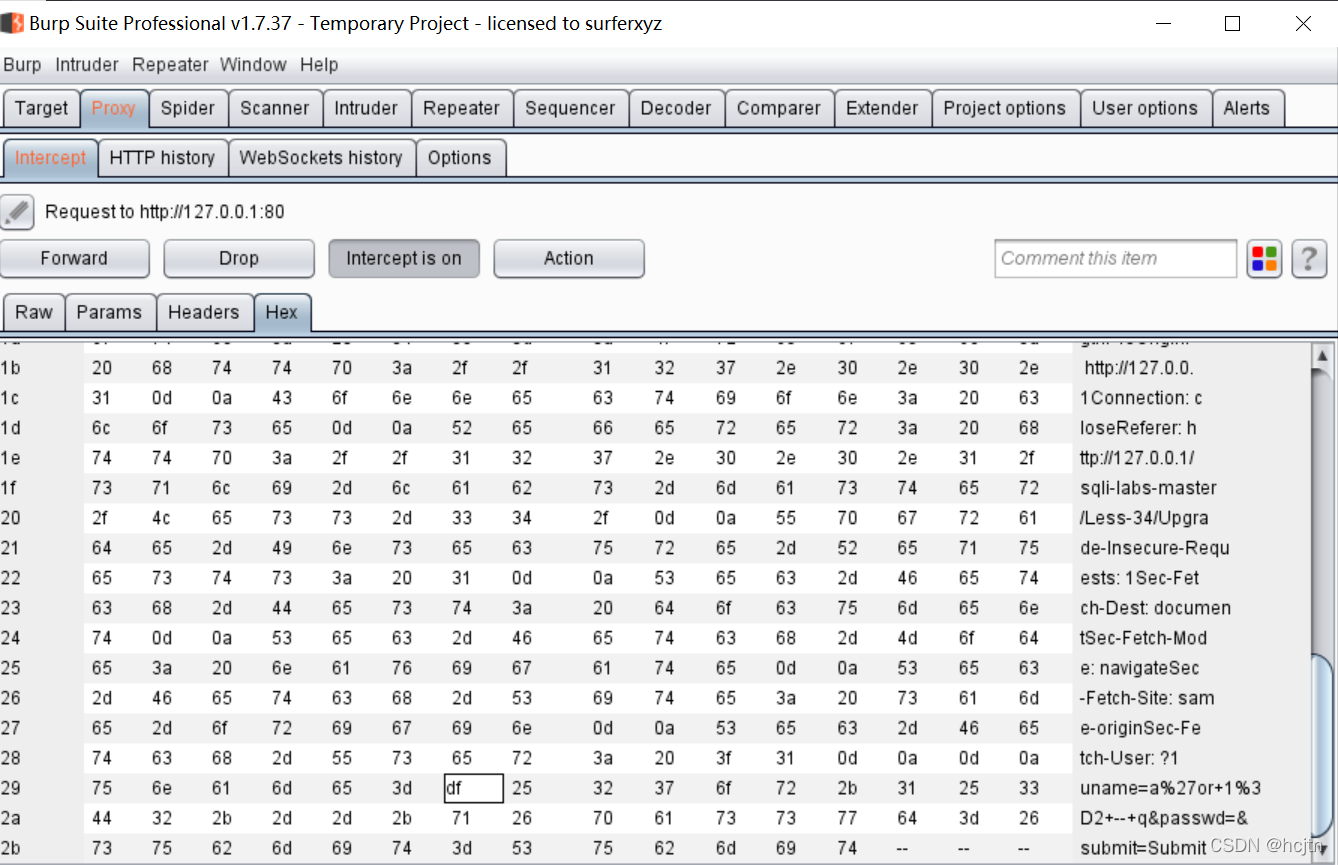Viewport: 1338px width, 865px height.
Task: Open the HTTP history sub-tab
Action: [162, 158]
